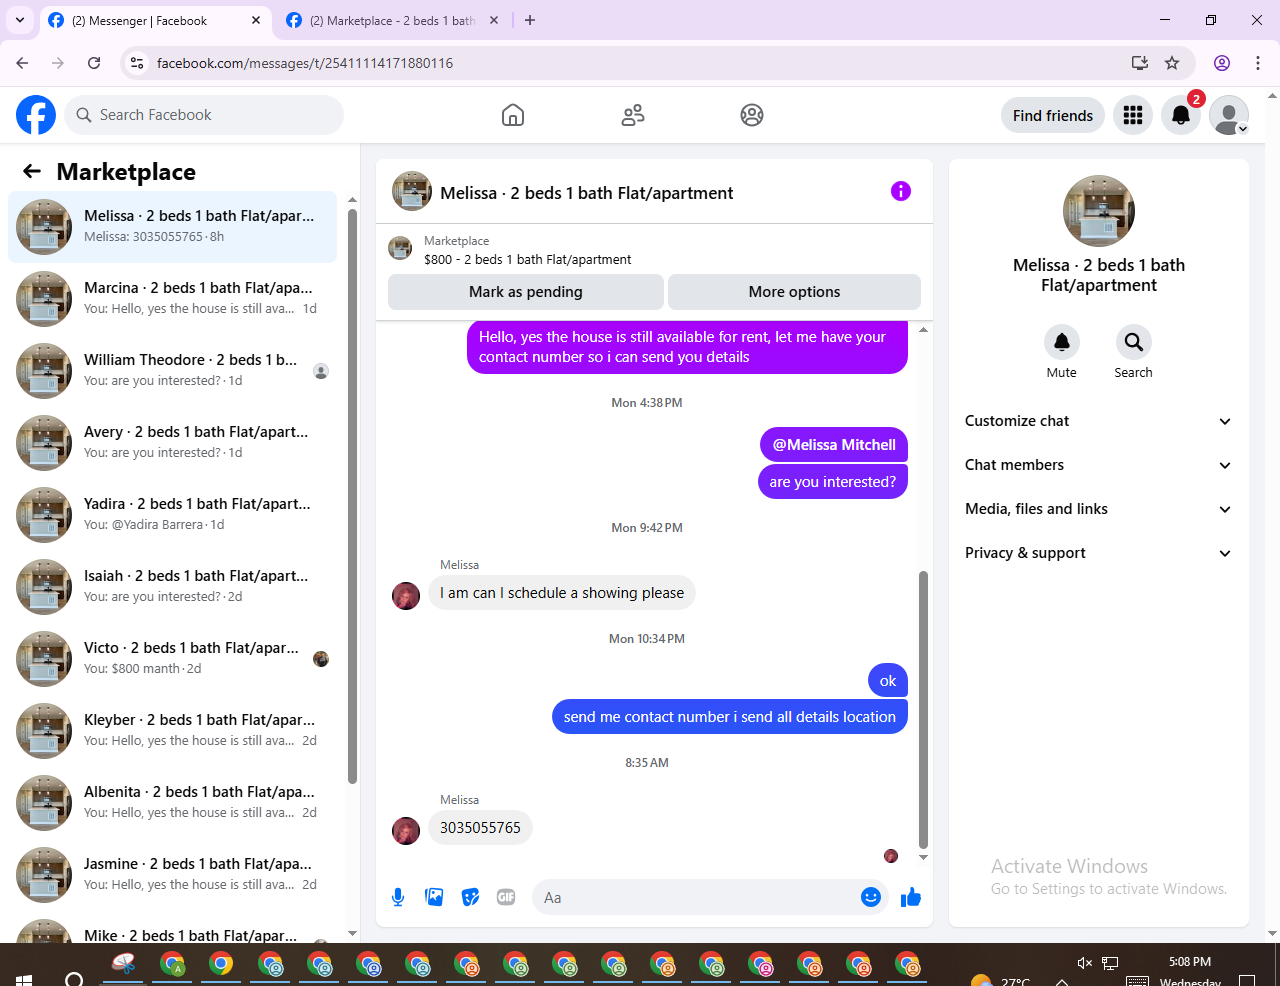Open the Groups icon in top navigation
Screen dimensions: 1280x986
tap(752, 115)
